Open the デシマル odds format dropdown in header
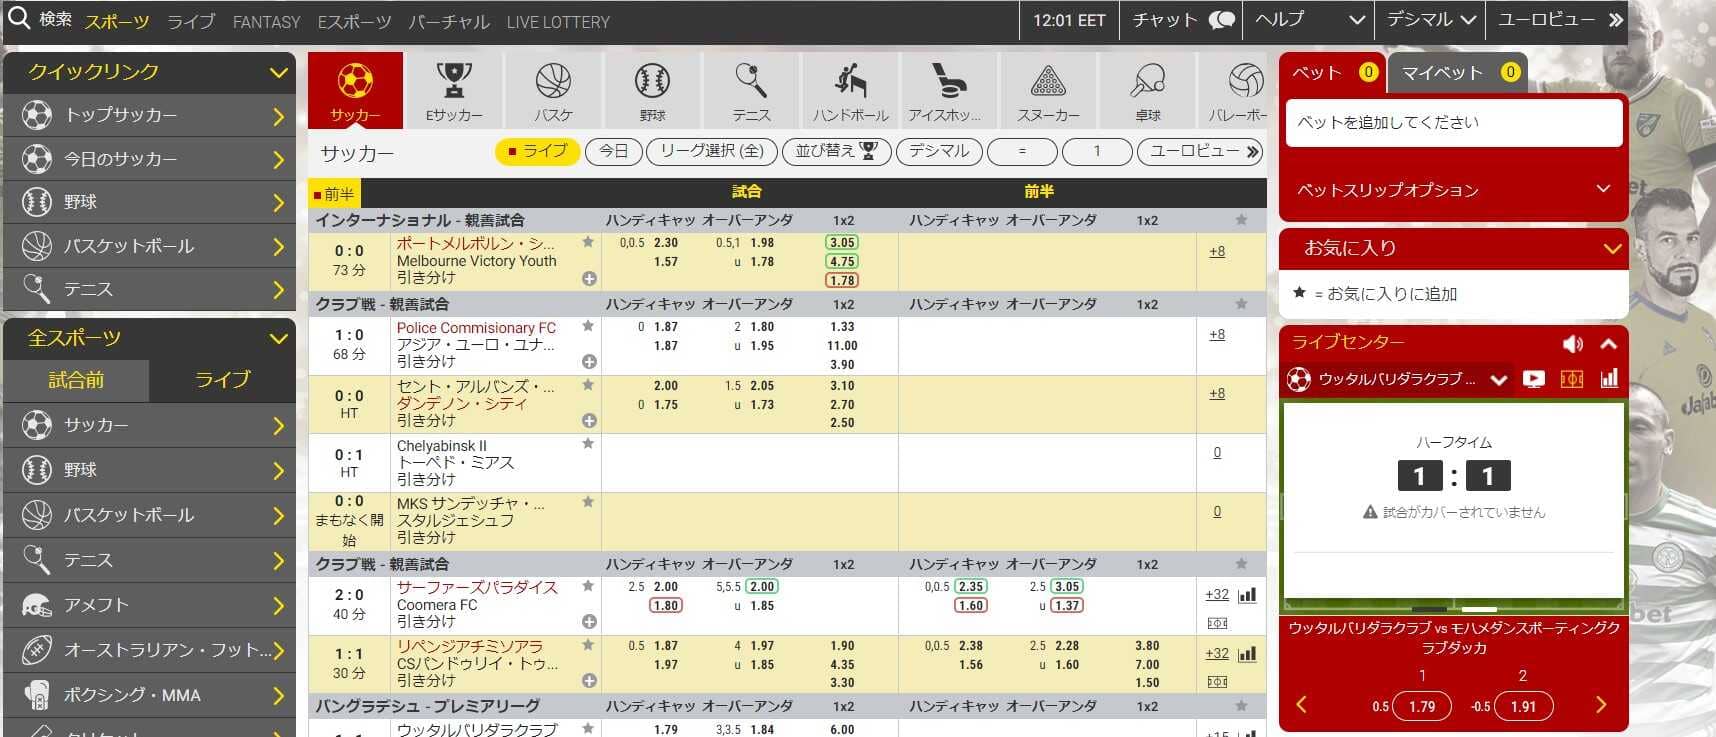This screenshot has width=1716, height=737. 1430,20
